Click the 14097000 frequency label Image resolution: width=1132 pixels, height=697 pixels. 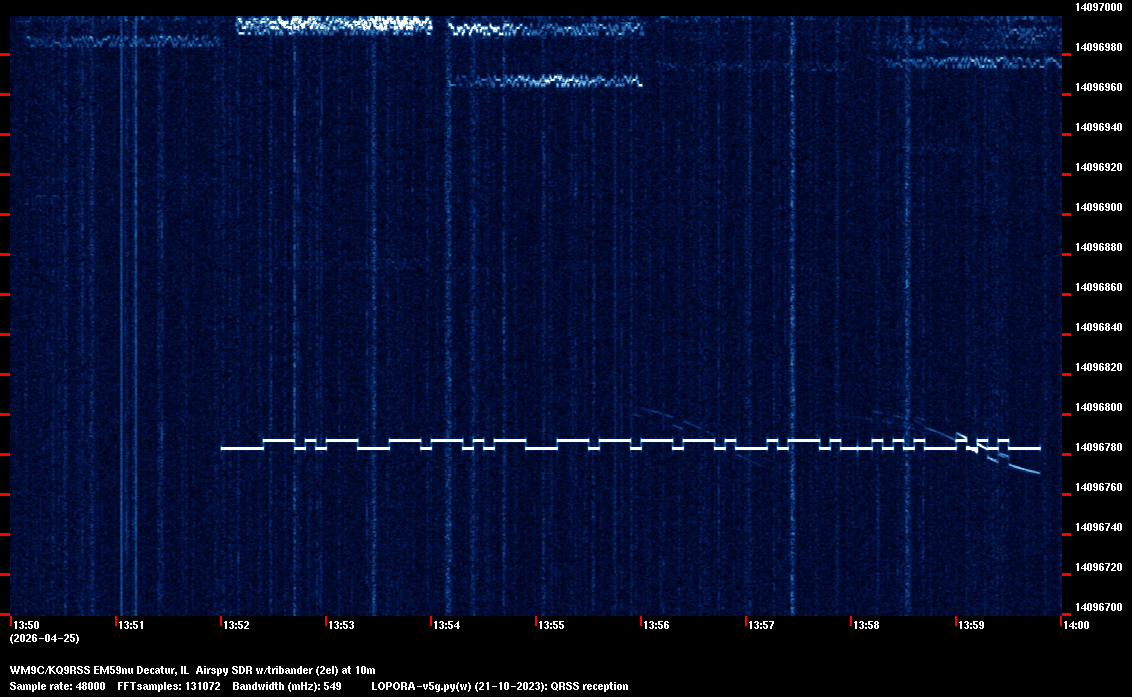(x=1096, y=7)
